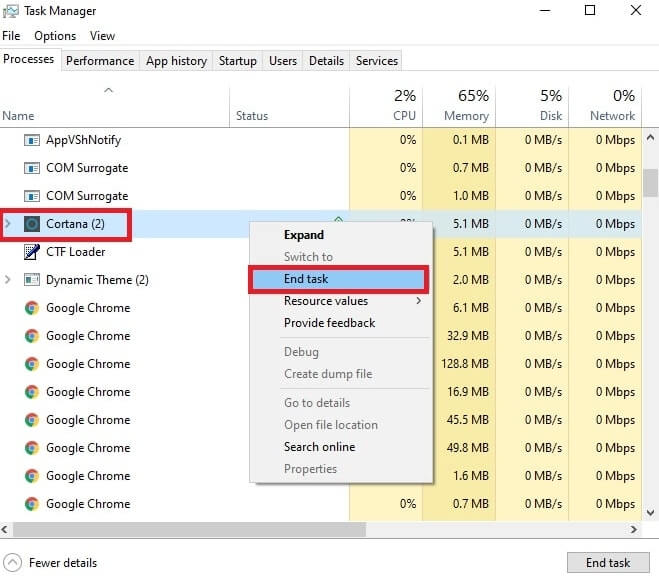Screen dimensions: 659x580
Task: Select the Cortana (2) process name
Action: click(75, 224)
